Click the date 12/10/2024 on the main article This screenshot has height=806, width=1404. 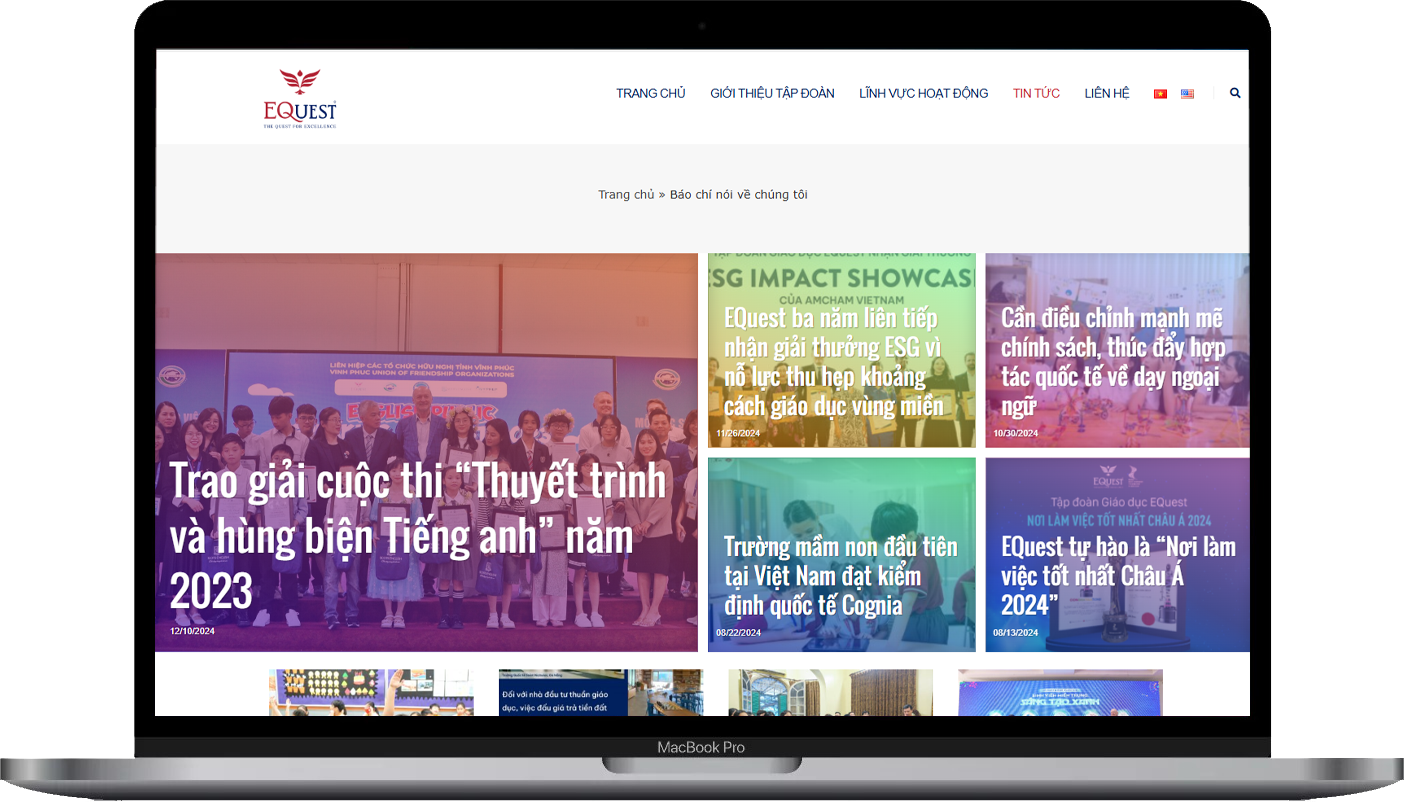[x=192, y=631]
